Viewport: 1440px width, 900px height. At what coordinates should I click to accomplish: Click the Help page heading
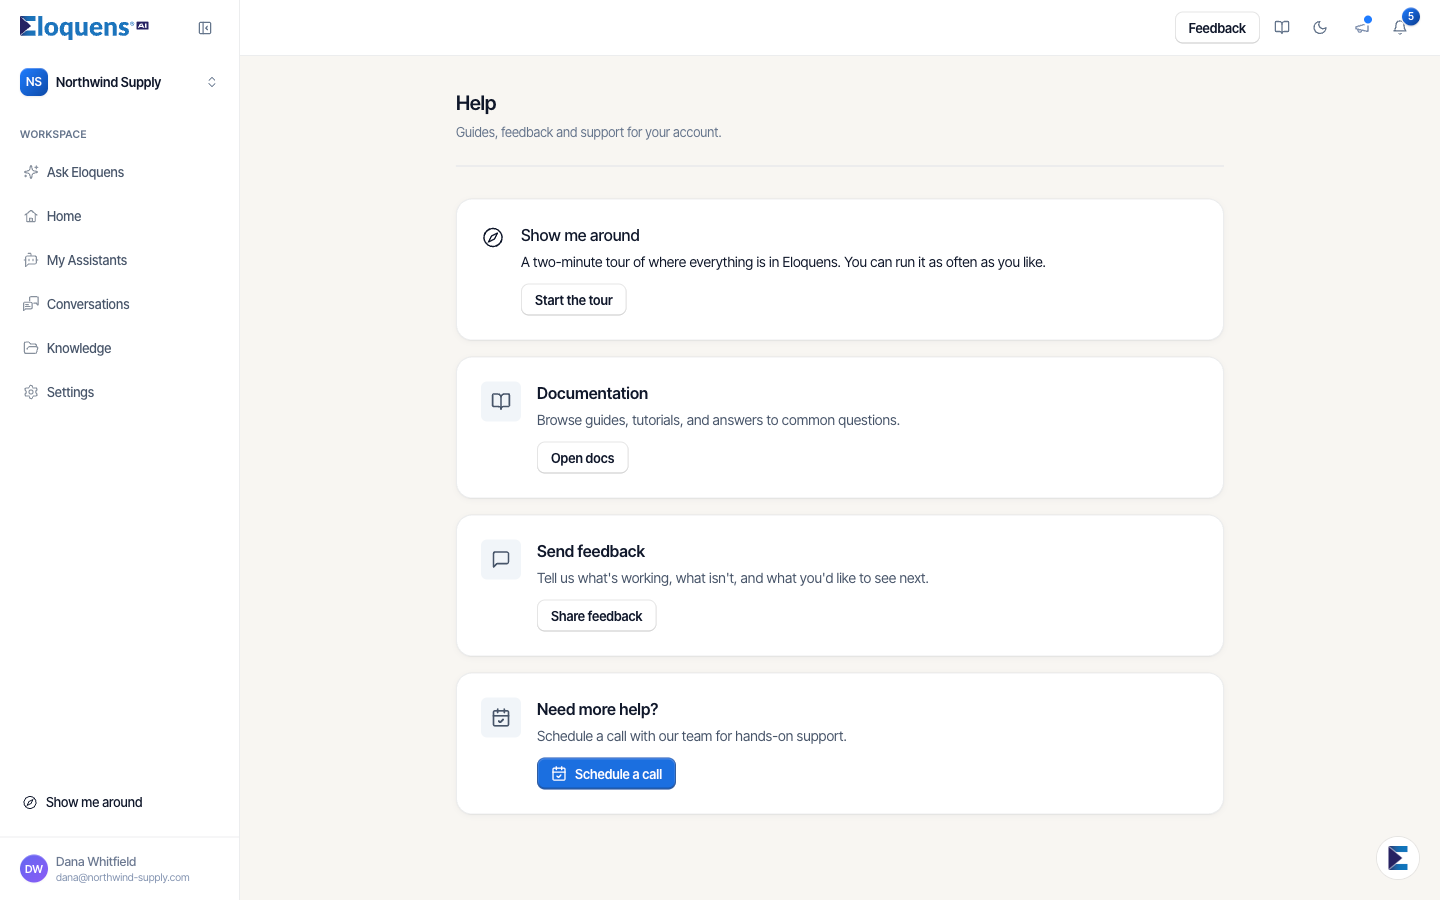pyautogui.click(x=476, y=103)
